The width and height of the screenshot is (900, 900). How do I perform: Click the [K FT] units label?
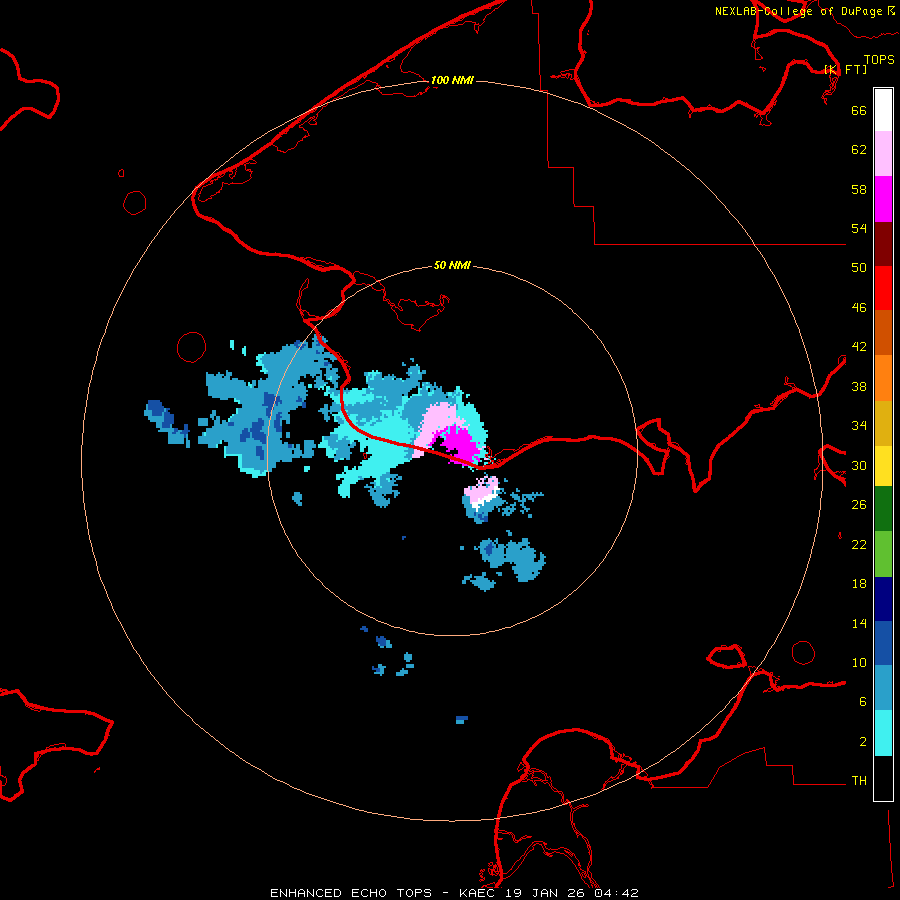pos(845,69)
